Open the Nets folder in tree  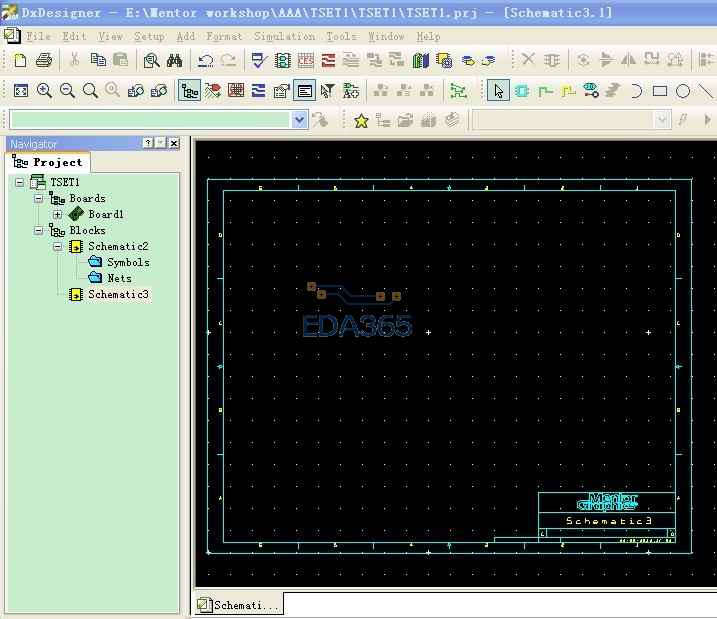coord(119,278)
